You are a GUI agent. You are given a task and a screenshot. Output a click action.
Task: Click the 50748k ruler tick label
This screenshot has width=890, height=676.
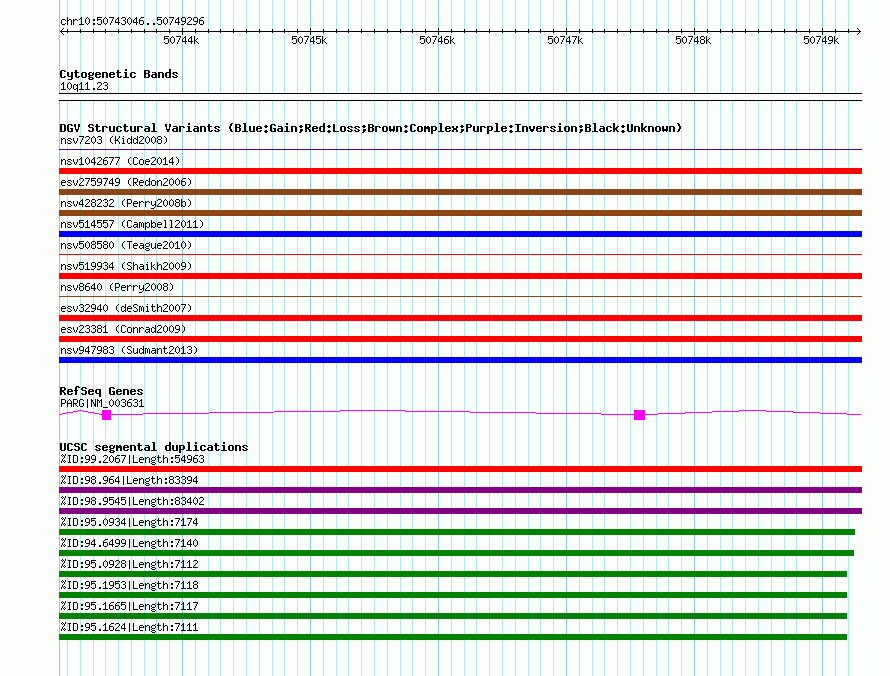pos(693,40)
